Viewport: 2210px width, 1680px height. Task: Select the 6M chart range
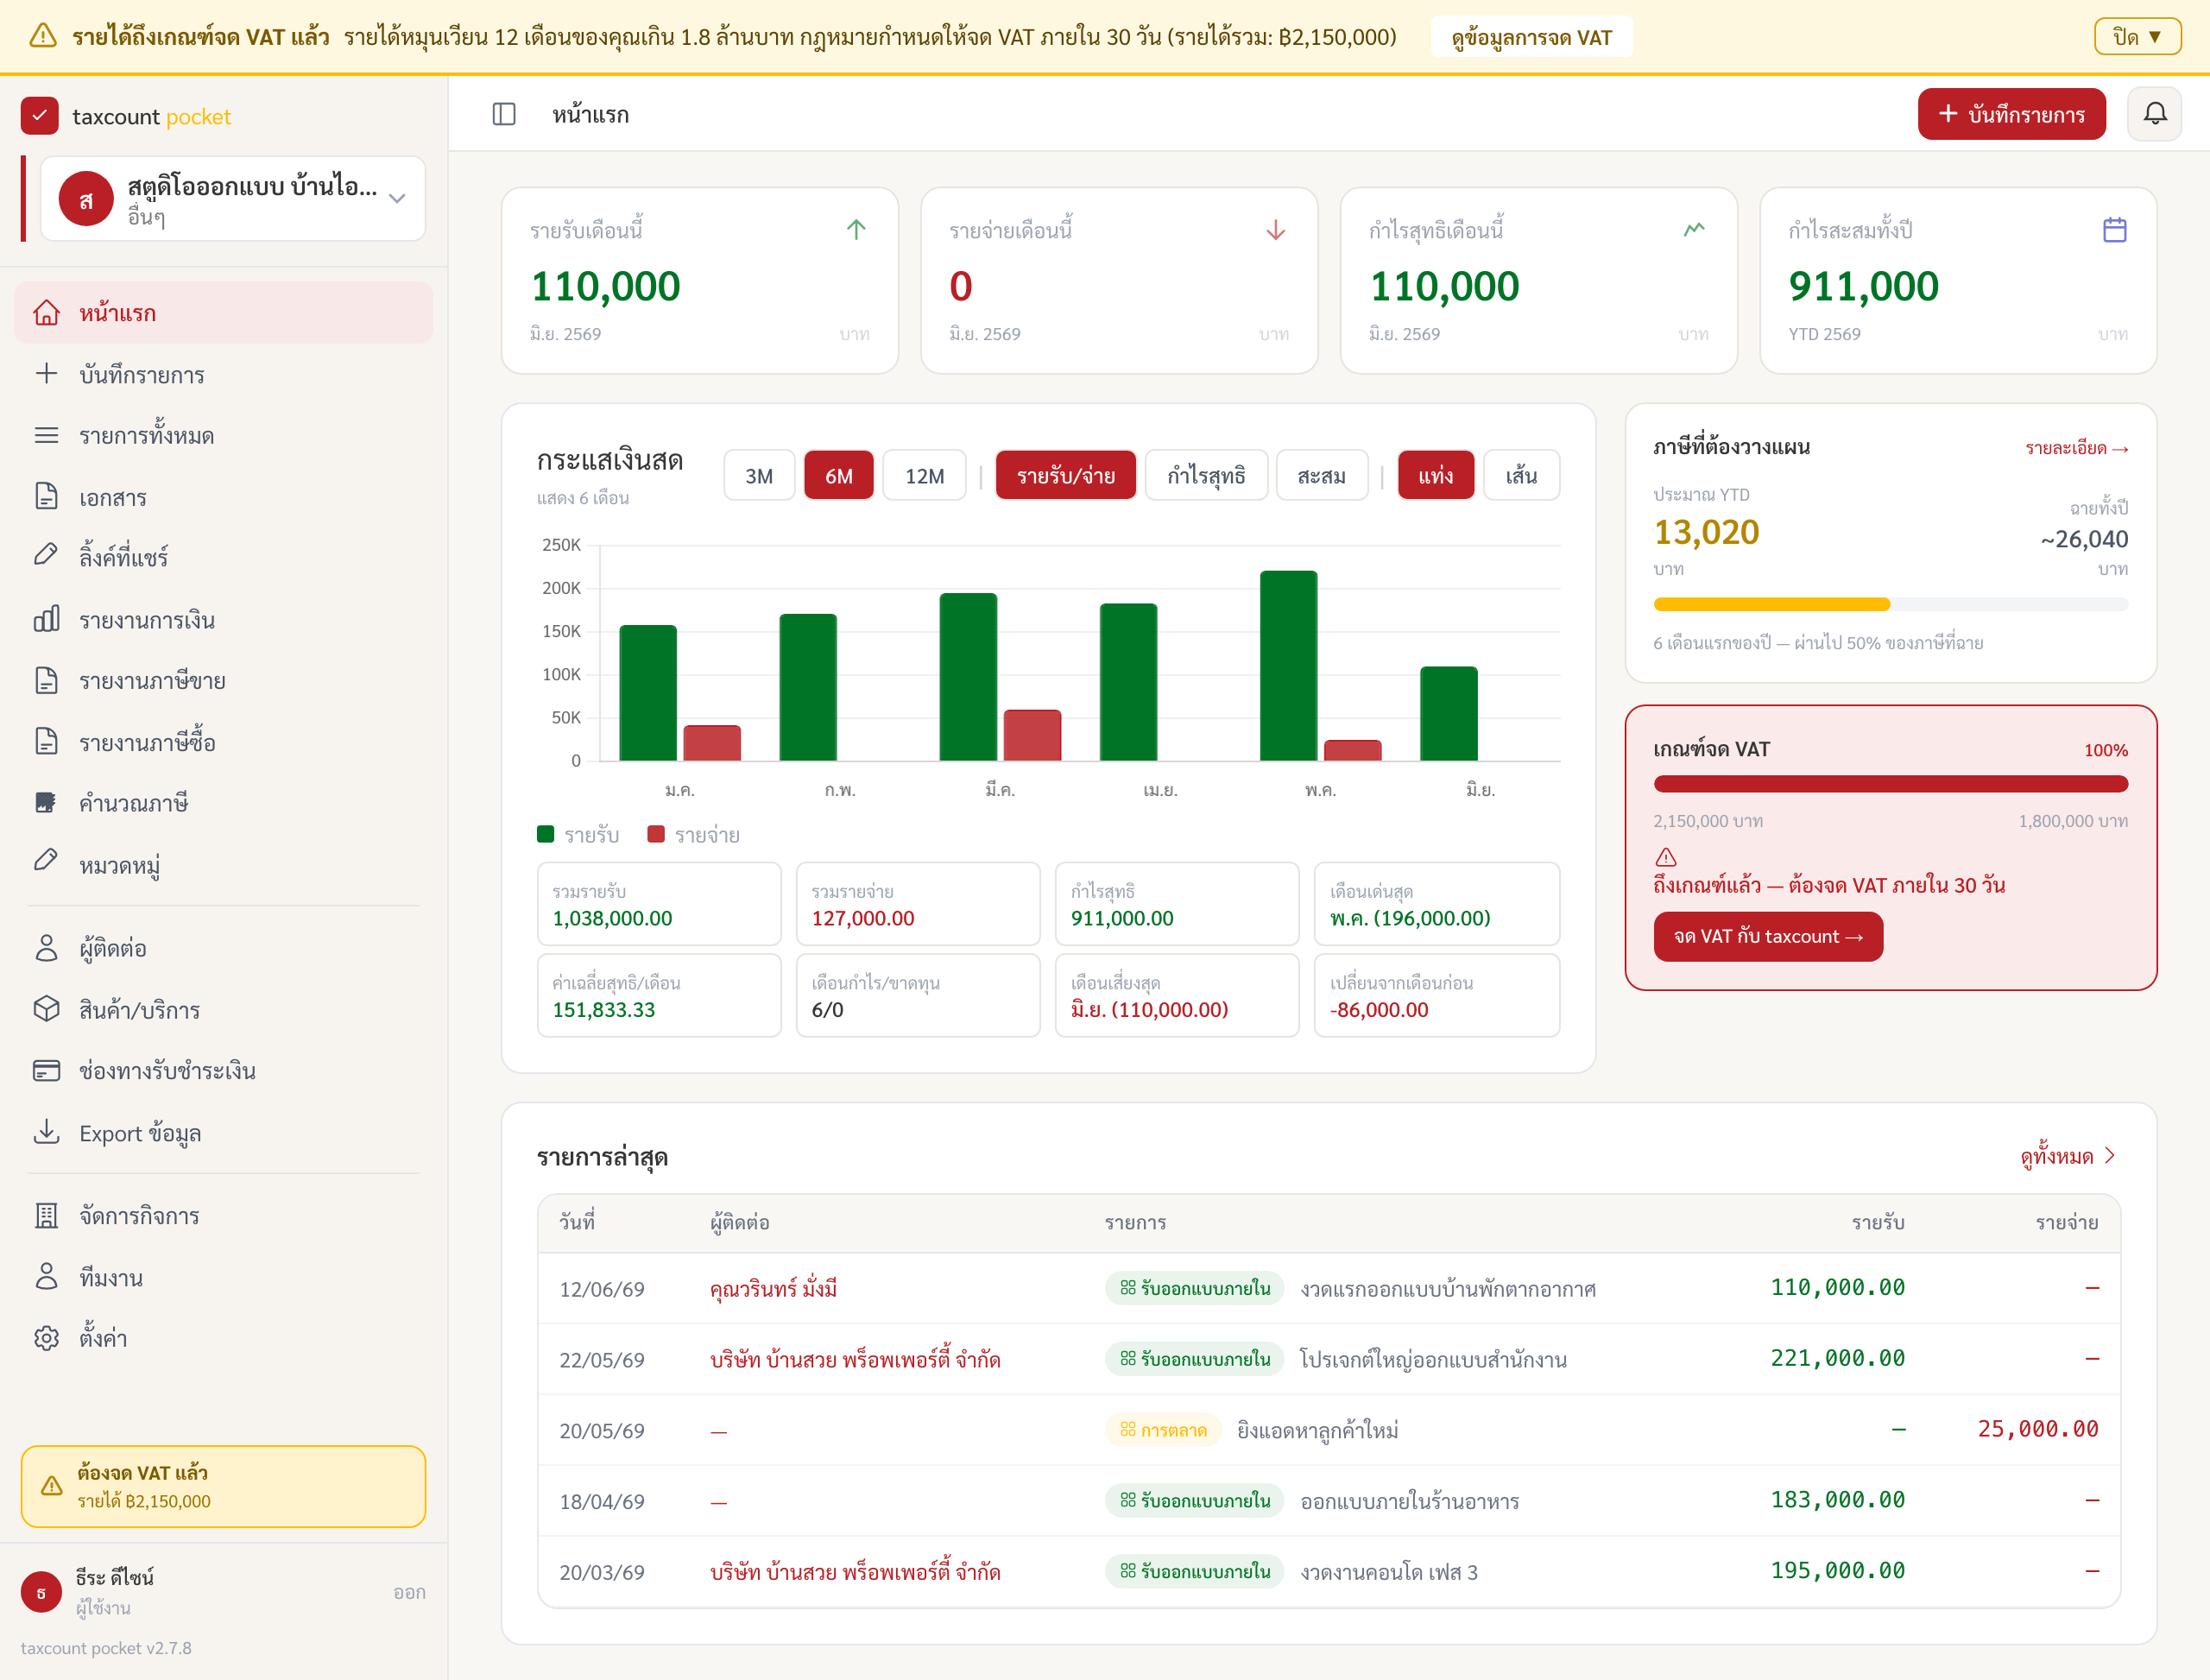(839, 475)
